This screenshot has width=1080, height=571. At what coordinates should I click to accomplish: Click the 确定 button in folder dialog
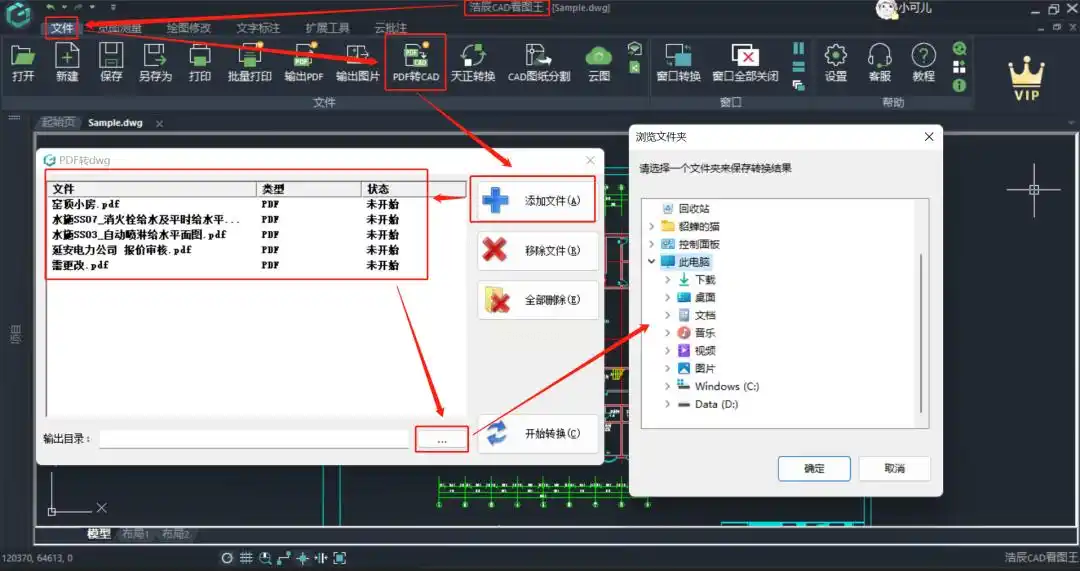click(814, 468)
